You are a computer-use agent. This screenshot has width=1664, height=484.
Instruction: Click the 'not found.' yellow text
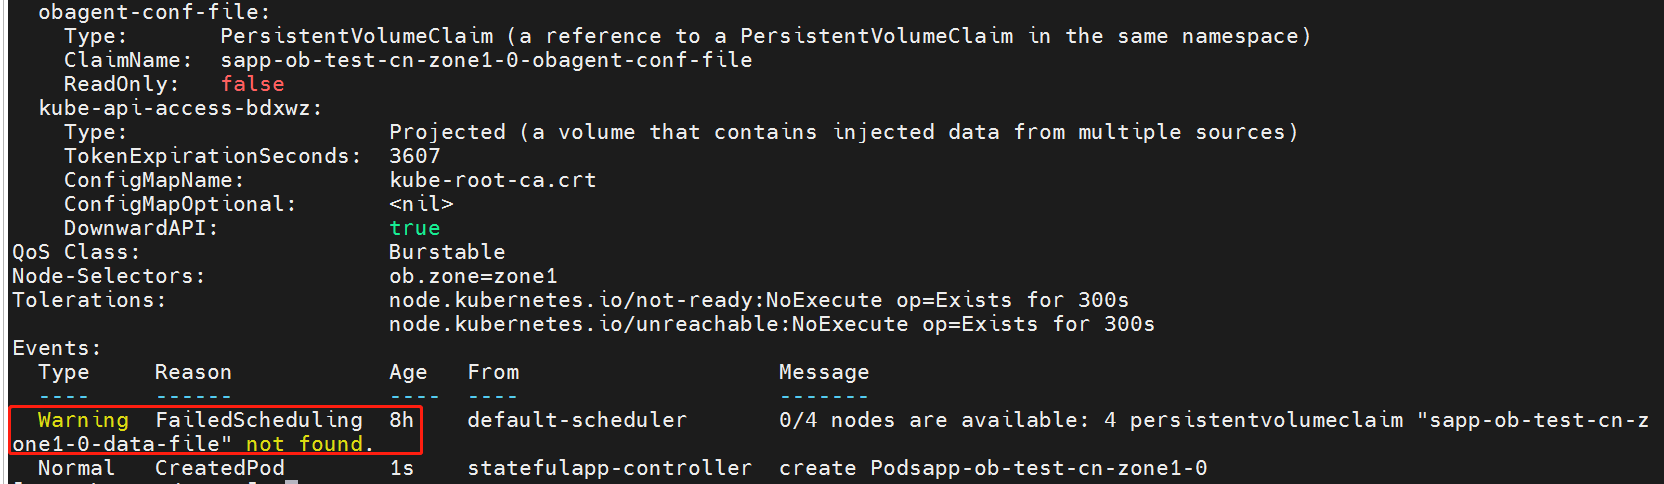pos(309,444)
